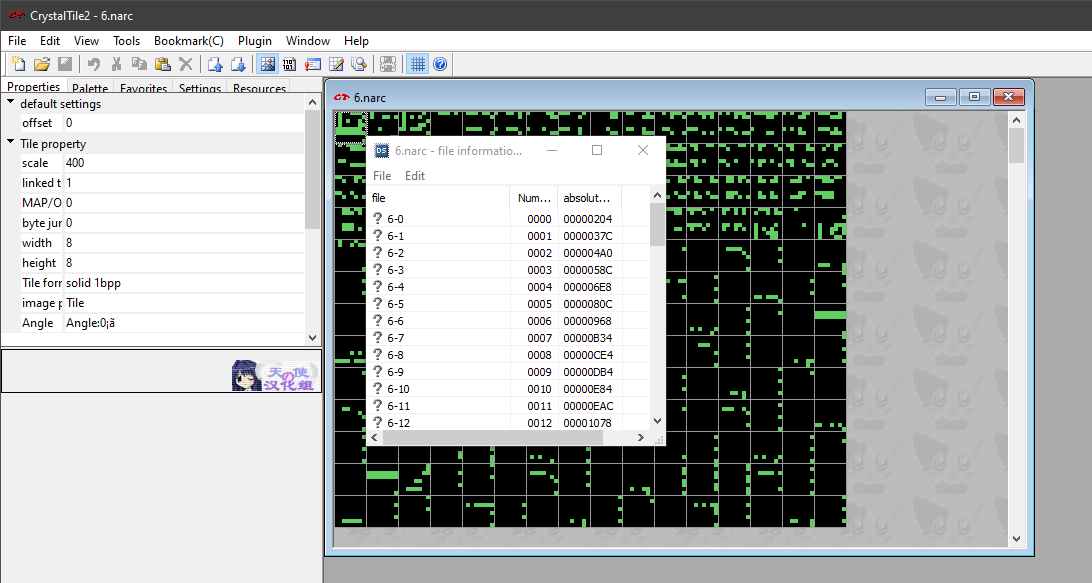Collapse the default settings section
1092x583 pixels.
(x=11, y=103)
